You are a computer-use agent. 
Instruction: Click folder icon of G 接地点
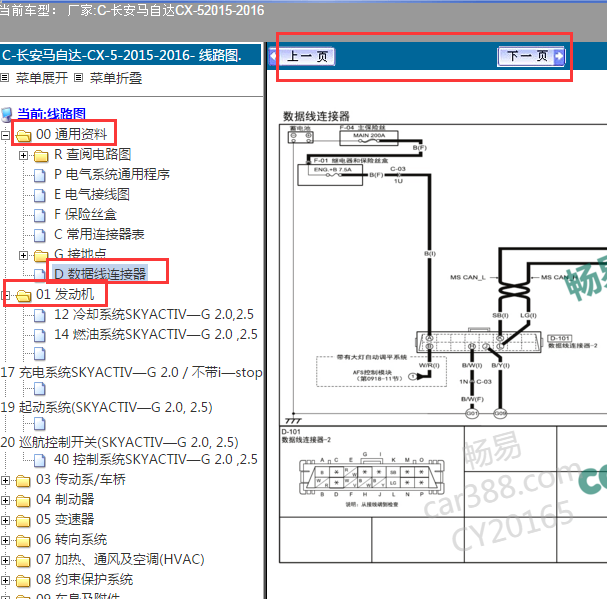pos(41,256)
